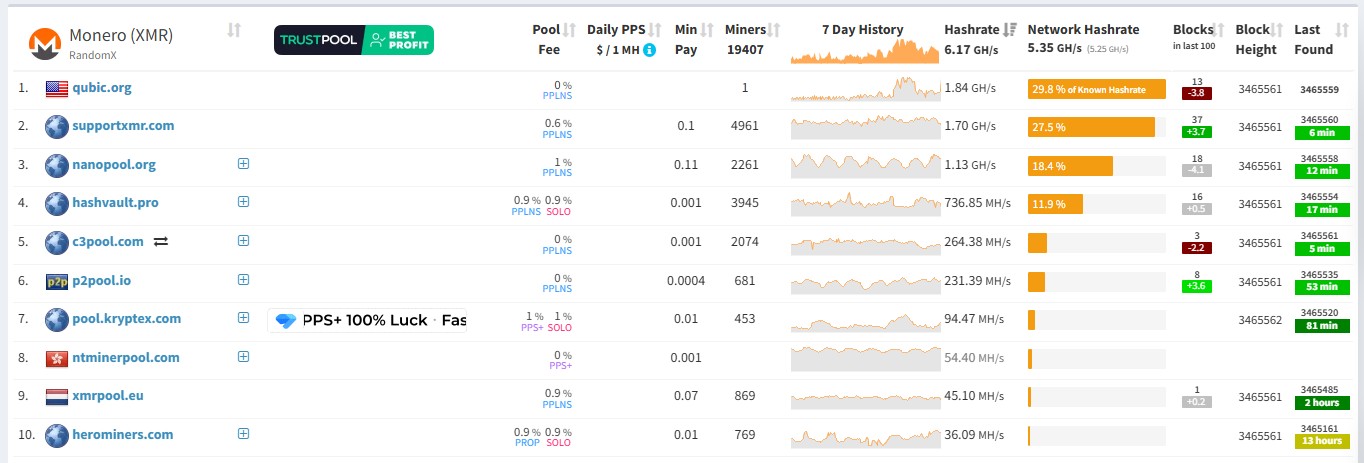Expand details for p2pool.io
The height and width of the screenshot is (463, 1364).
243,279
